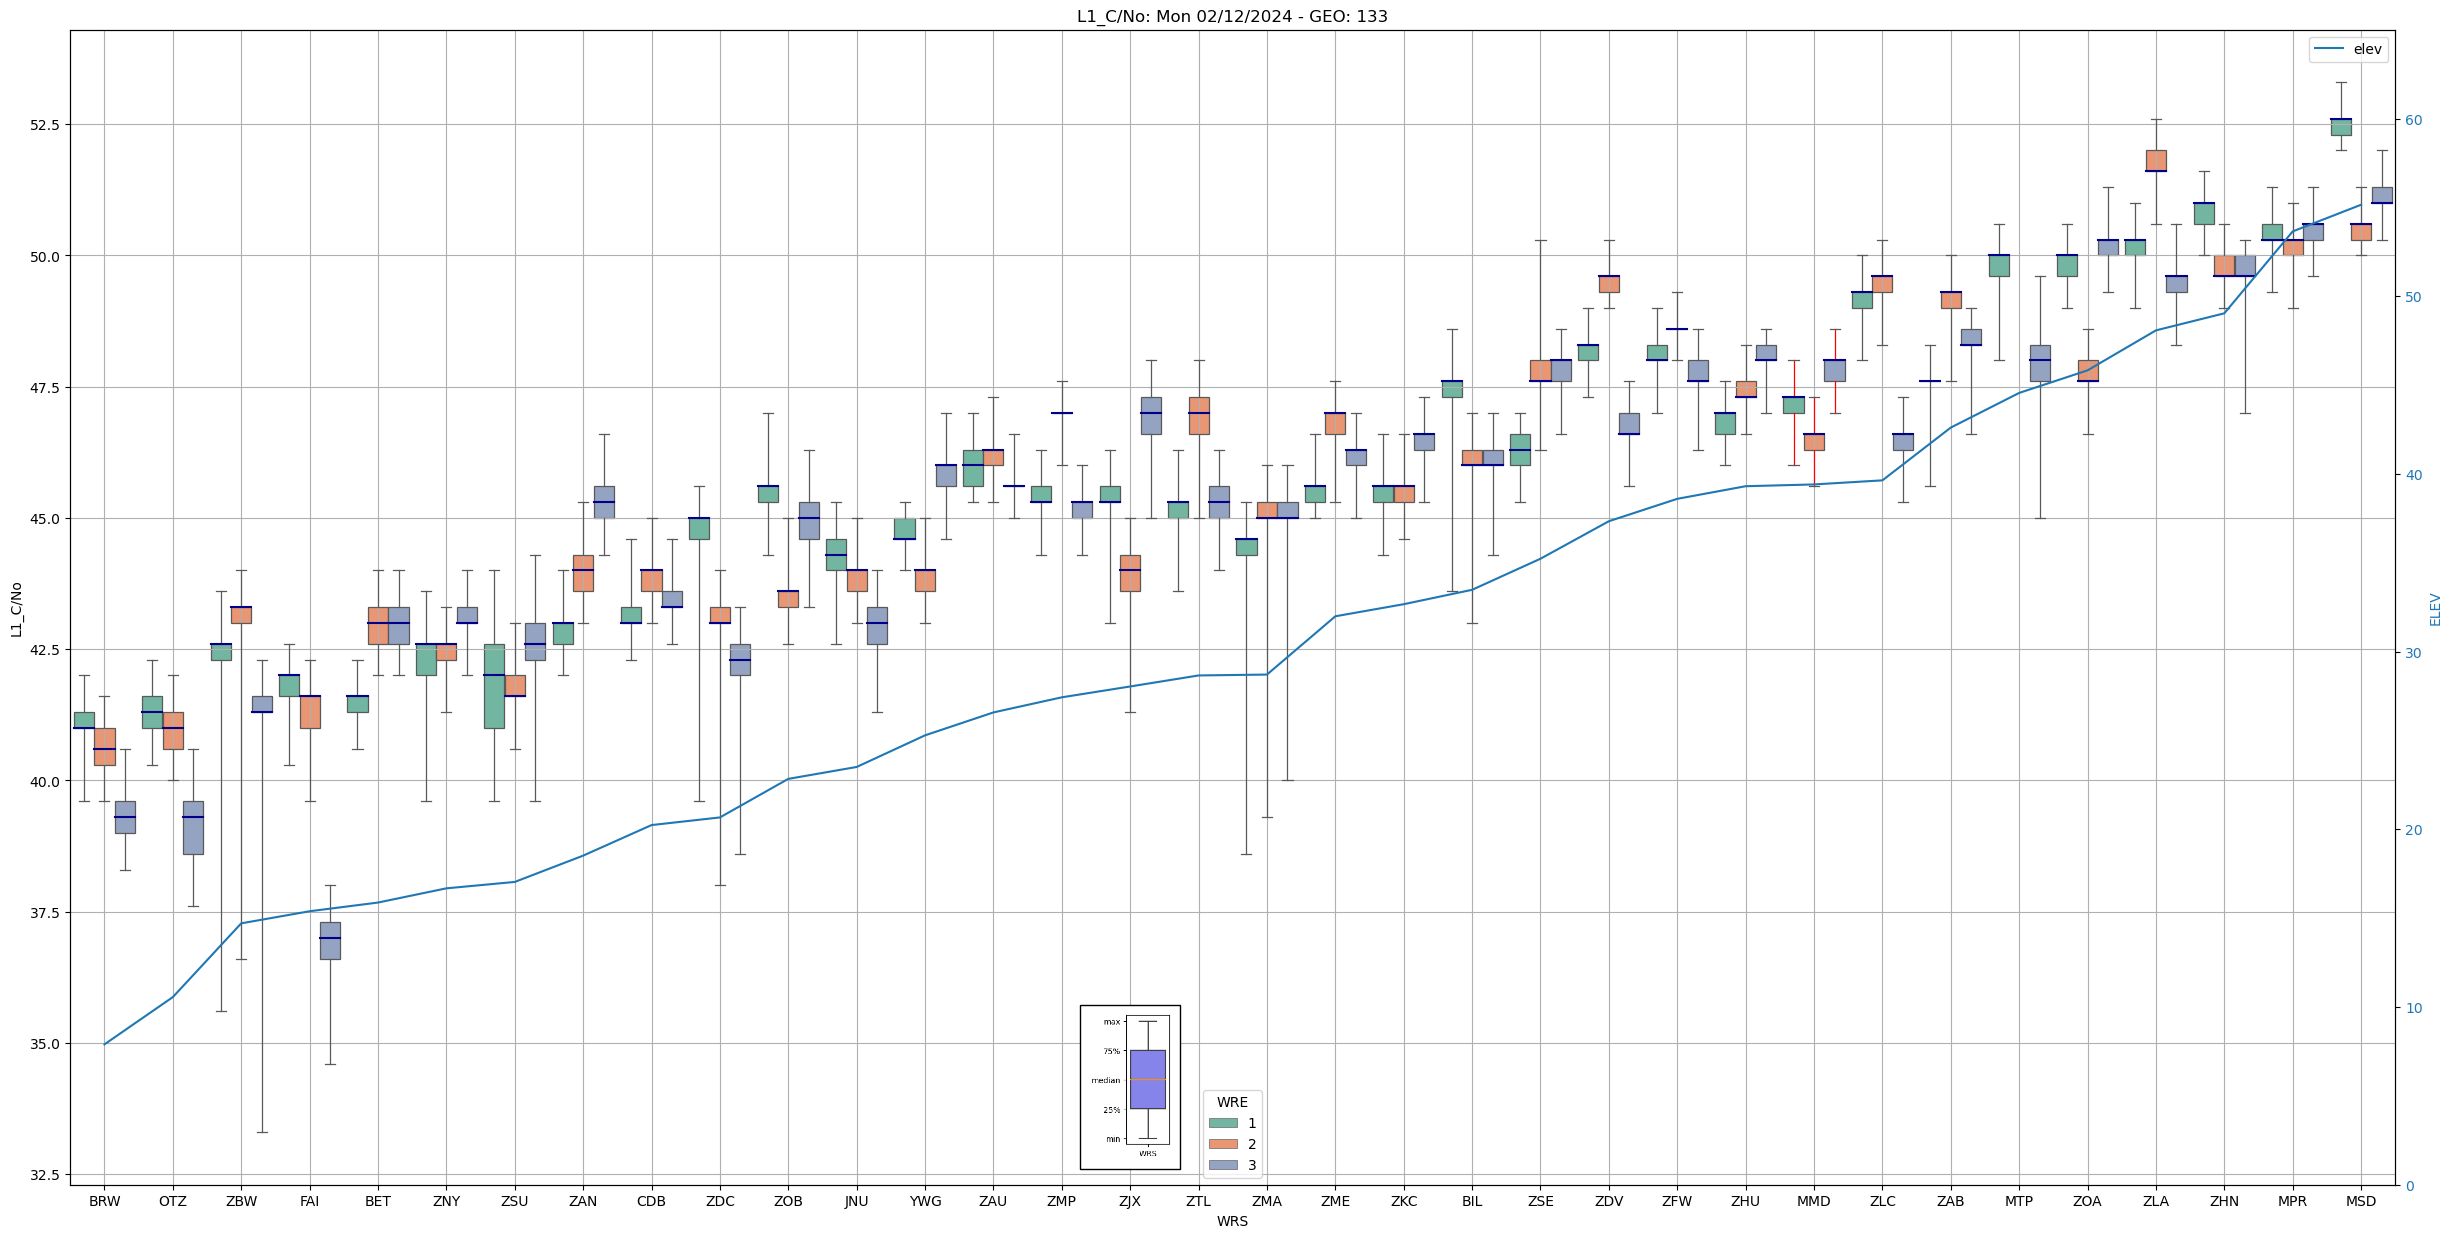Screen dimensions: 2452x1238
Task: Click the WRS x-axis title
Action: point(1231,1221)
